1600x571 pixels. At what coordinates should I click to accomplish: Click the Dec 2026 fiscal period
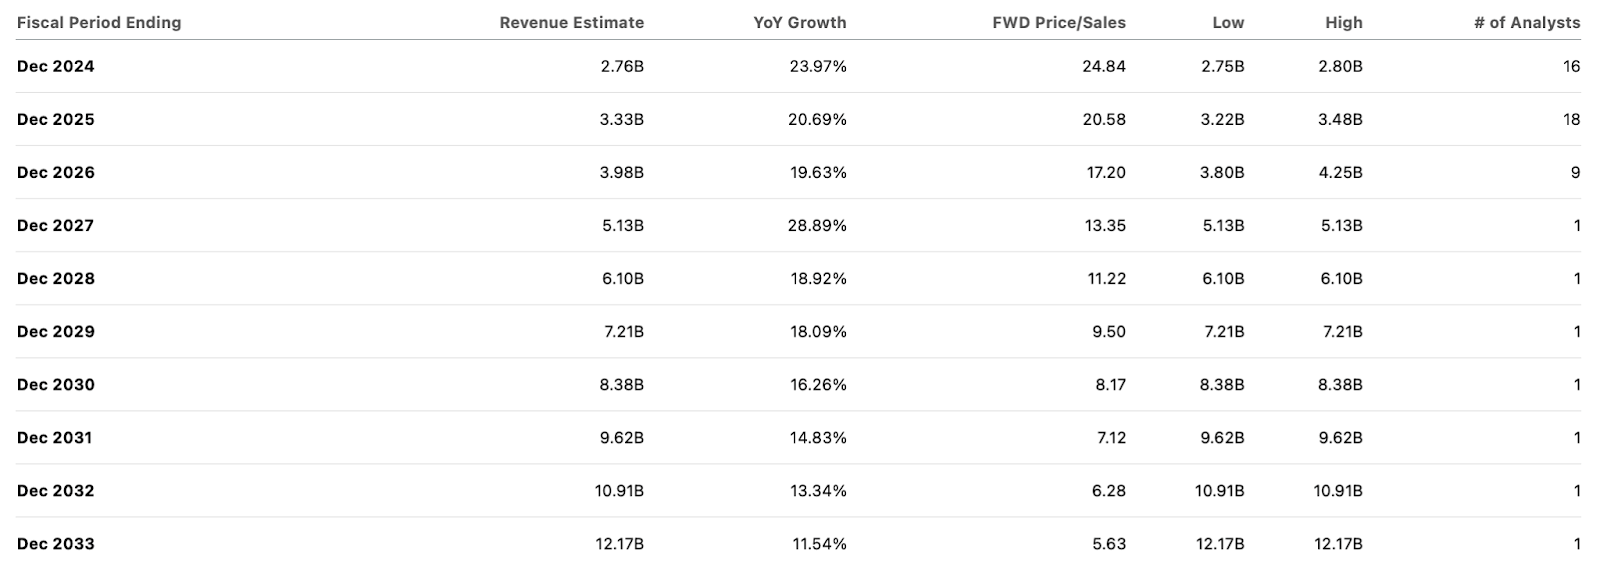pos(56,172)
